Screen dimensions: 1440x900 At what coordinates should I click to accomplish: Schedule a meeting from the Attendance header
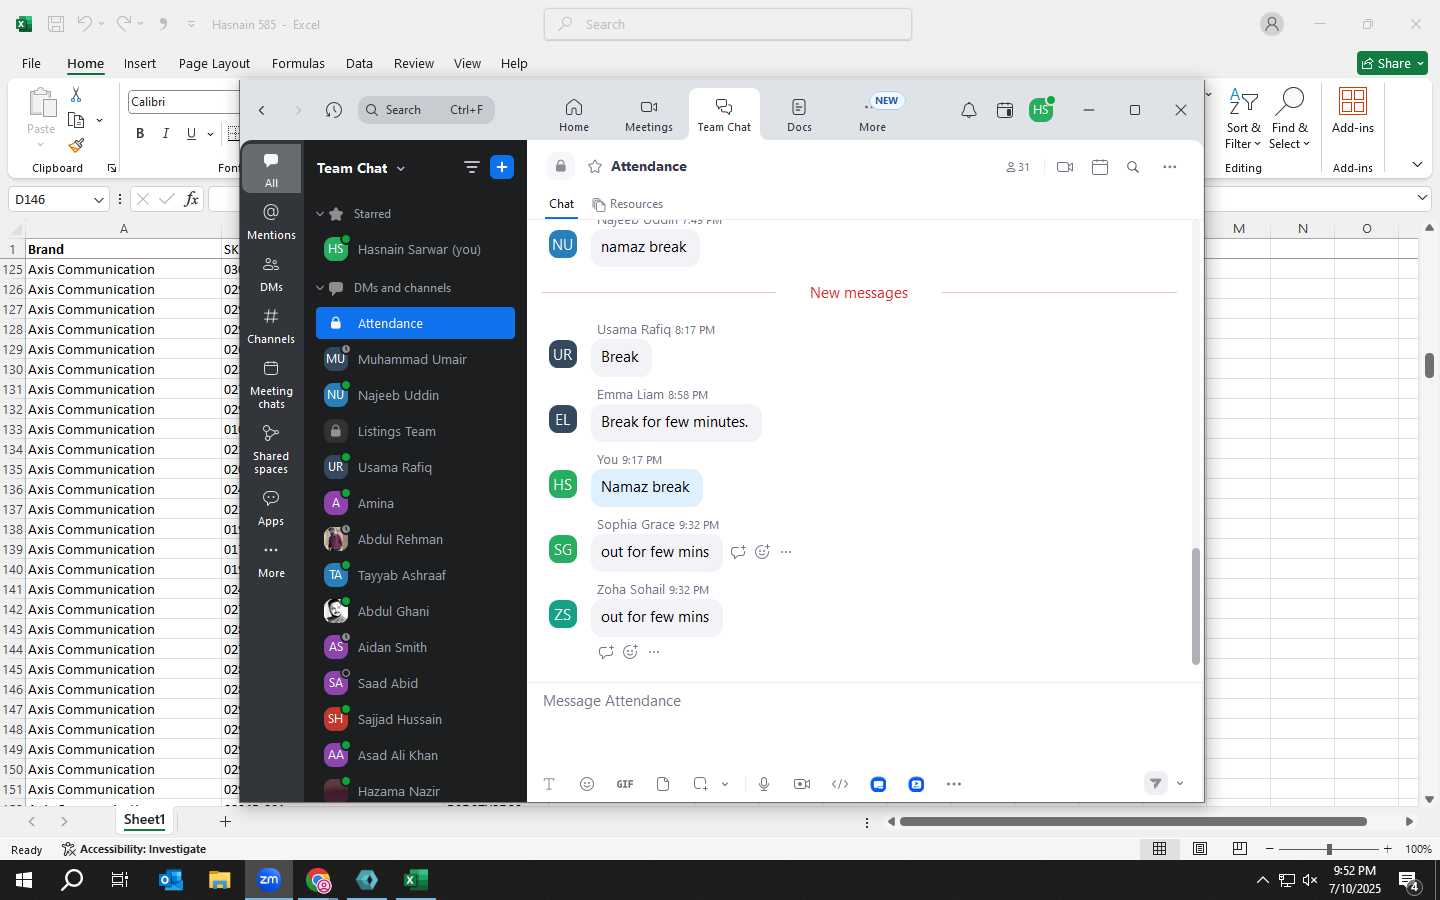pyautogui.click(x=1100, y=167)
